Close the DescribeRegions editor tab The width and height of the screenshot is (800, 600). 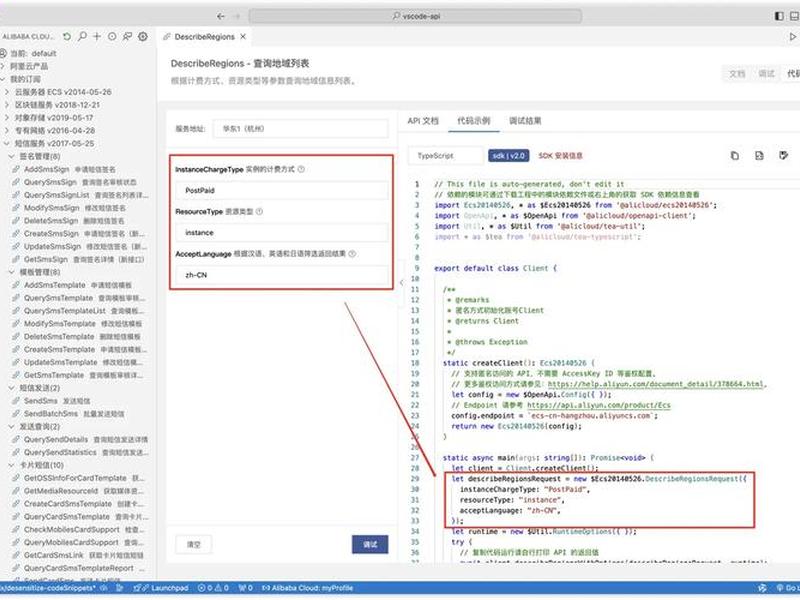click(x=243, y=37)
